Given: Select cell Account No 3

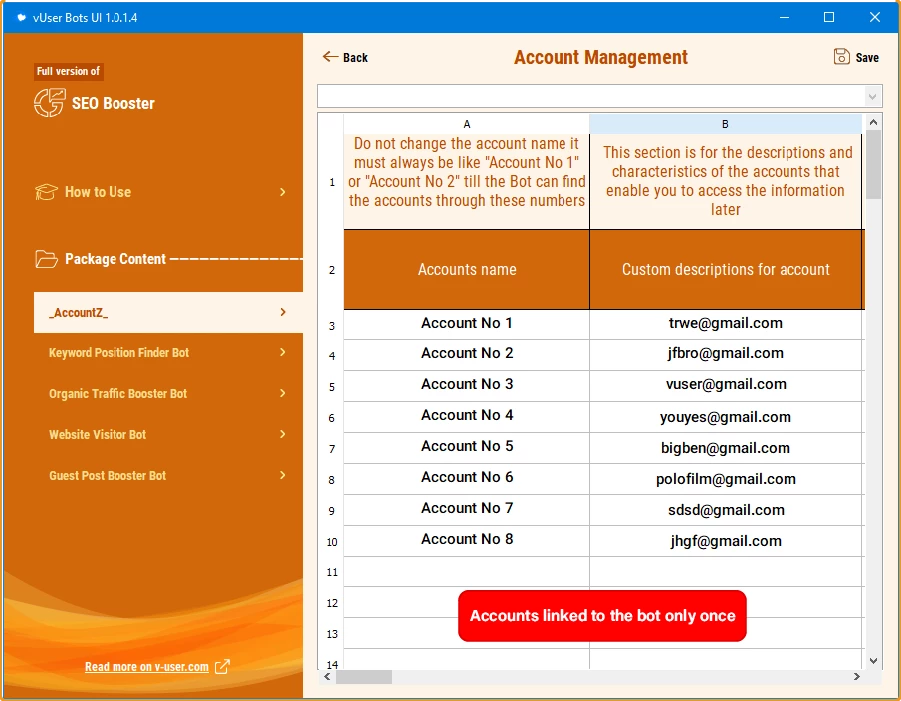Looking at the screenshot, I should (x=467, y=384).
